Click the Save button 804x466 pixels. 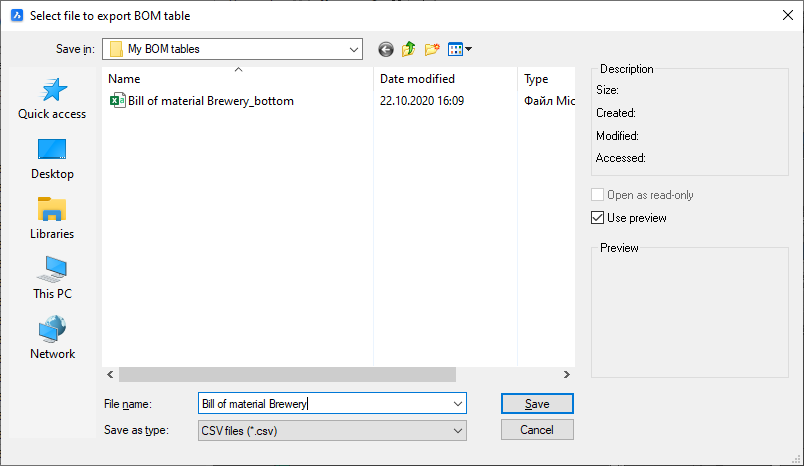[x=537, y=404]
